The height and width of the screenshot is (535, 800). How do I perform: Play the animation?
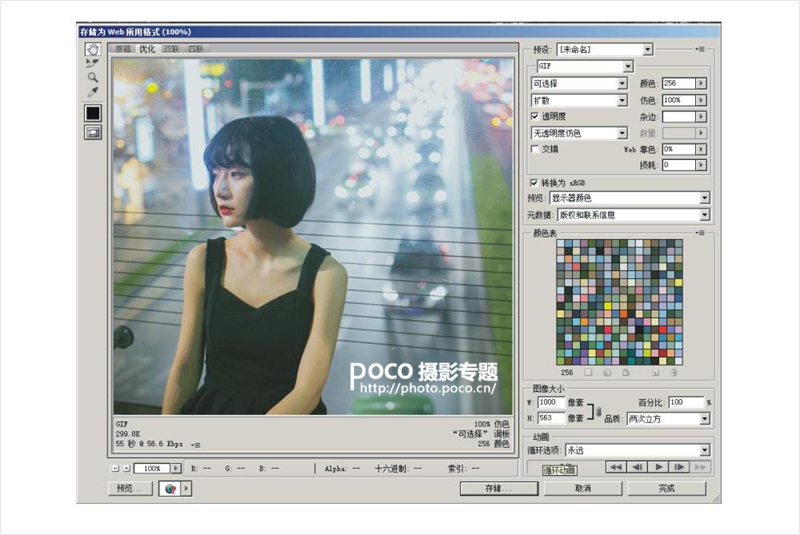659,467
